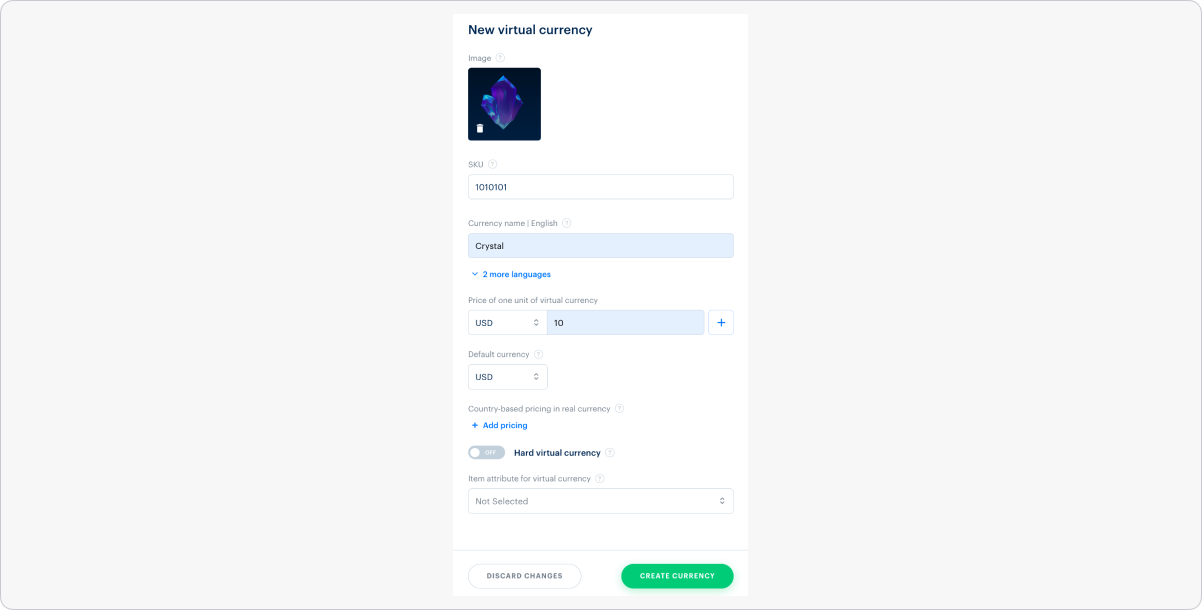
Task: Show help for Default currency
Action: point(538,354)
